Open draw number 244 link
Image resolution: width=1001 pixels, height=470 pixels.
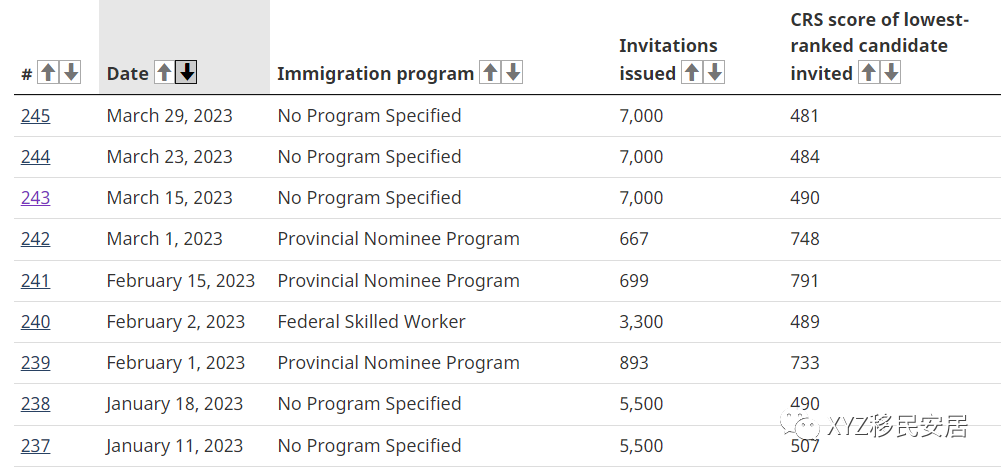pyautogui.click(x=35, y=157)
